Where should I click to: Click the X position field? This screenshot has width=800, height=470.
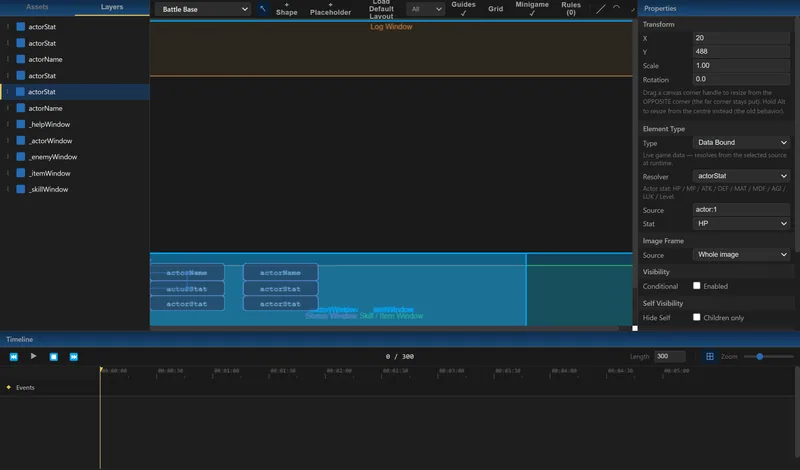click(x=741, y=38)
